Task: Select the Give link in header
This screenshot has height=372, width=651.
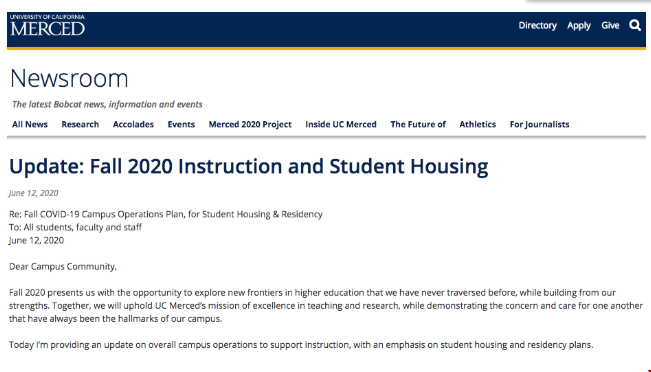Action: click(610, 25)
